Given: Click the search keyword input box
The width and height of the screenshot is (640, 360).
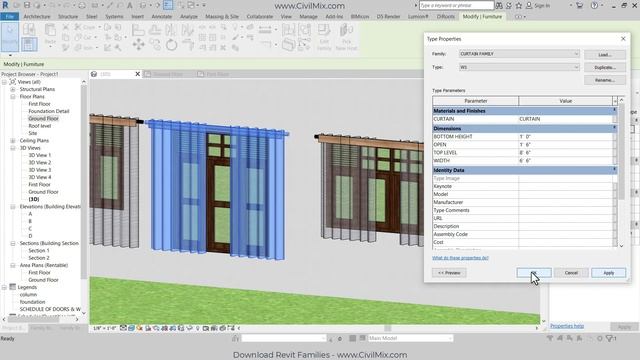Looking at the screenshot, I should tap(457, 5).
